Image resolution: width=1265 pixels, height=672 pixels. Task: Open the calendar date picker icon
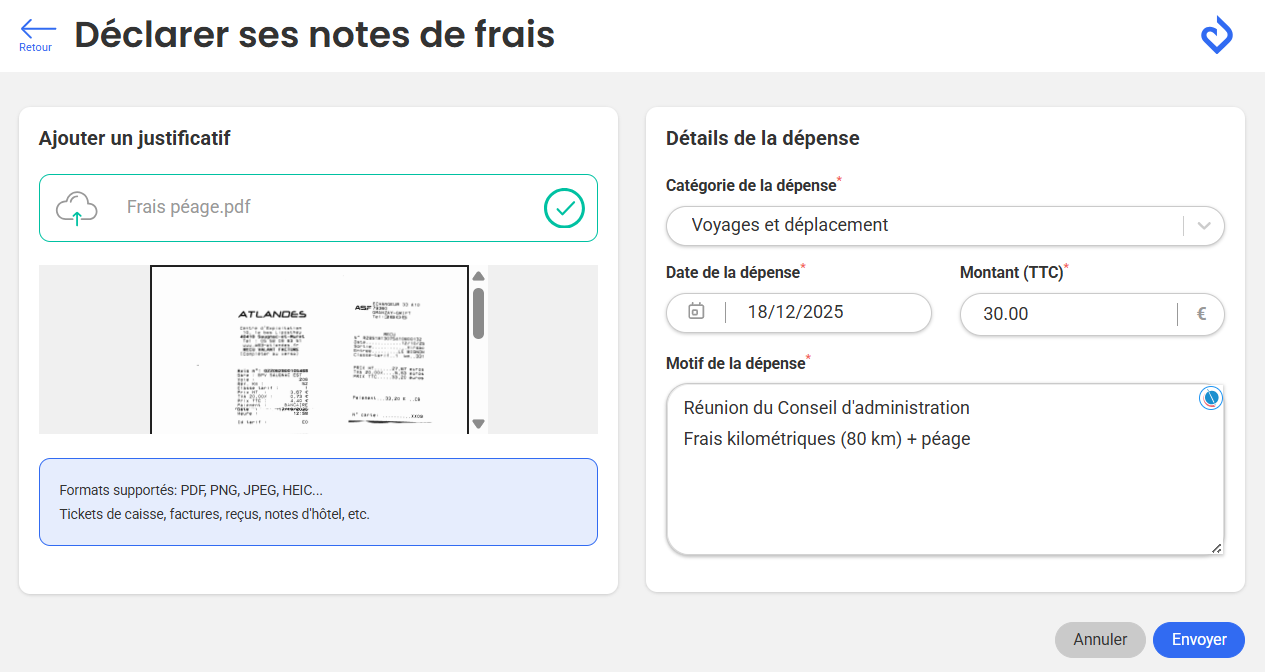click(696, 312)
